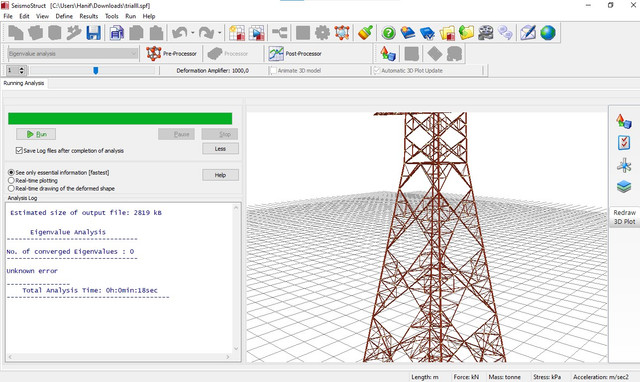Click the checklist icon in right side panel
This screenshot has height=382, width=640.
pos(624,143)
